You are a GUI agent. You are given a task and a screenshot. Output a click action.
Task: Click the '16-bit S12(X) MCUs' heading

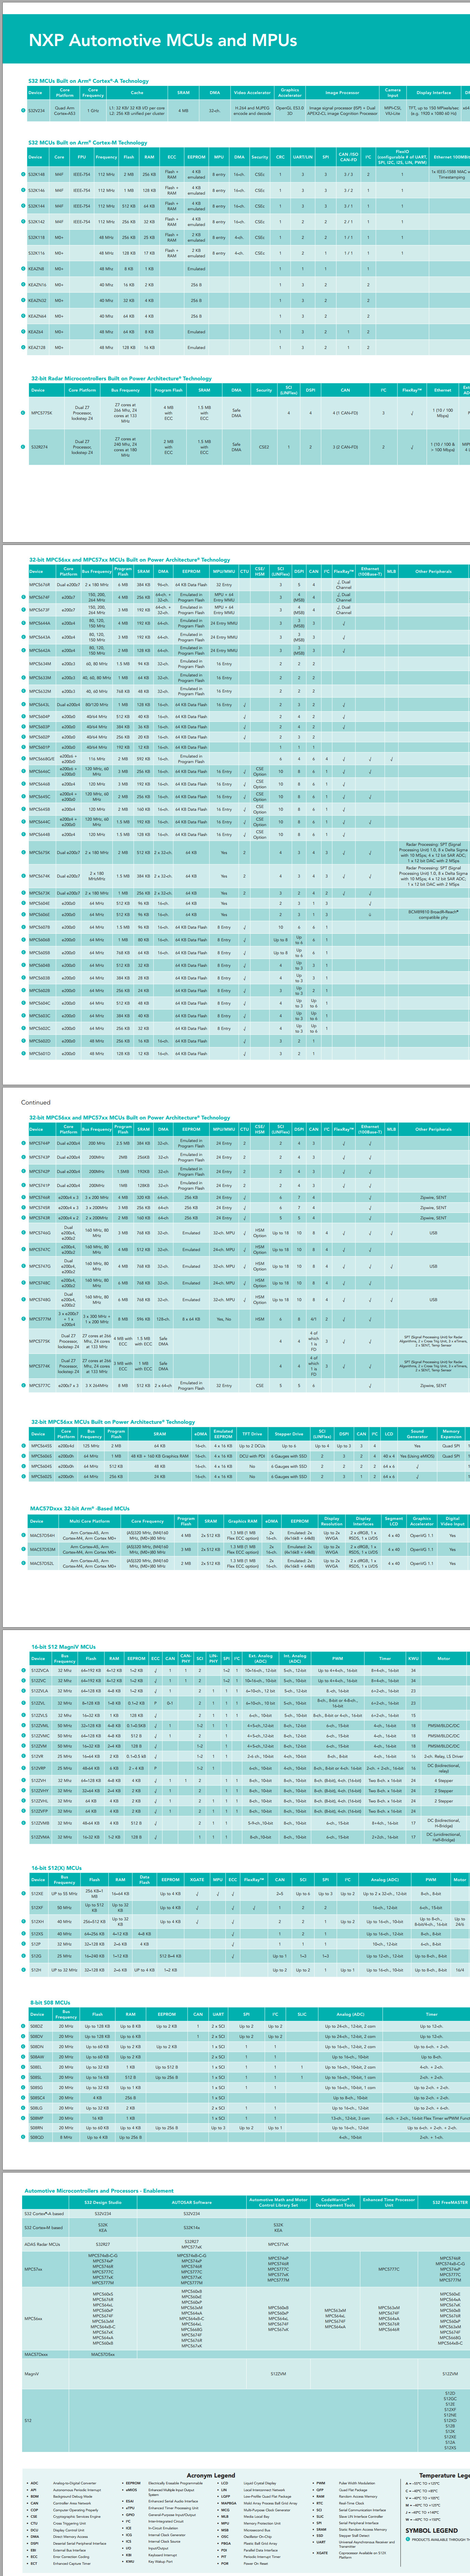click(x=57, y=1868)
